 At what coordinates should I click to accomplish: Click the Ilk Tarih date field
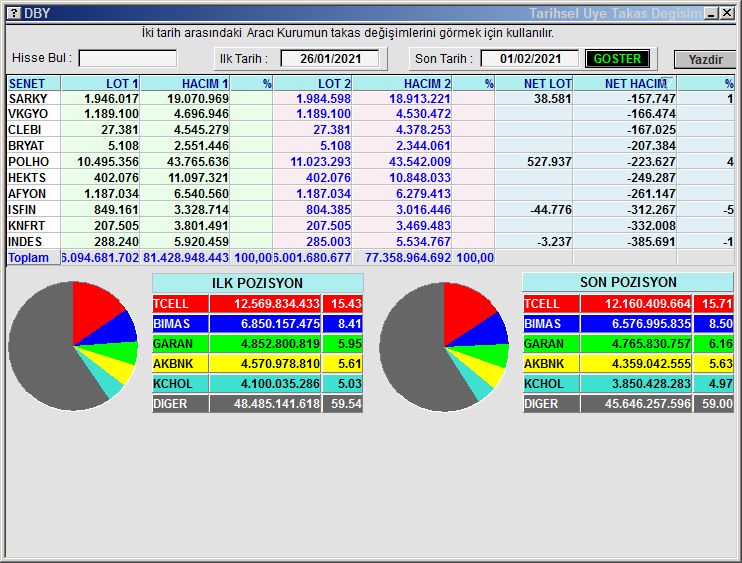click(329, 59)
